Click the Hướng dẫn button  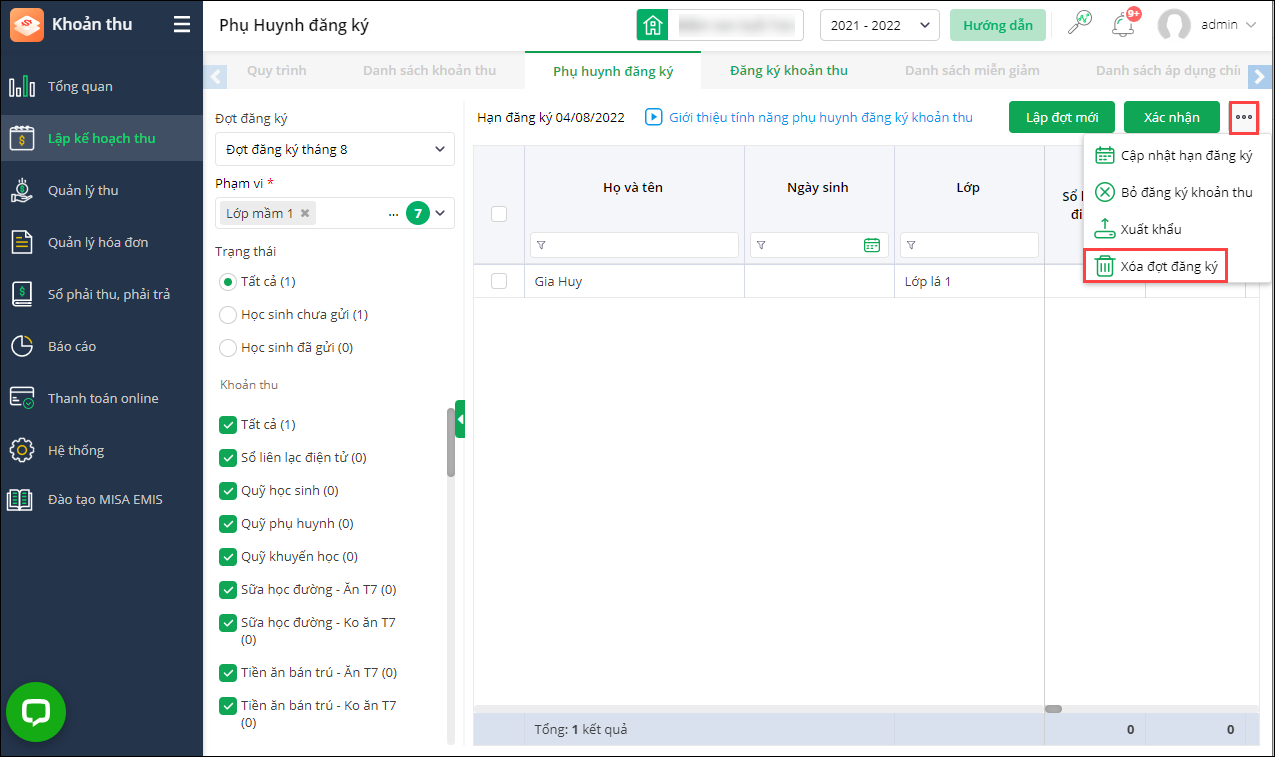(x=998, y=25)
